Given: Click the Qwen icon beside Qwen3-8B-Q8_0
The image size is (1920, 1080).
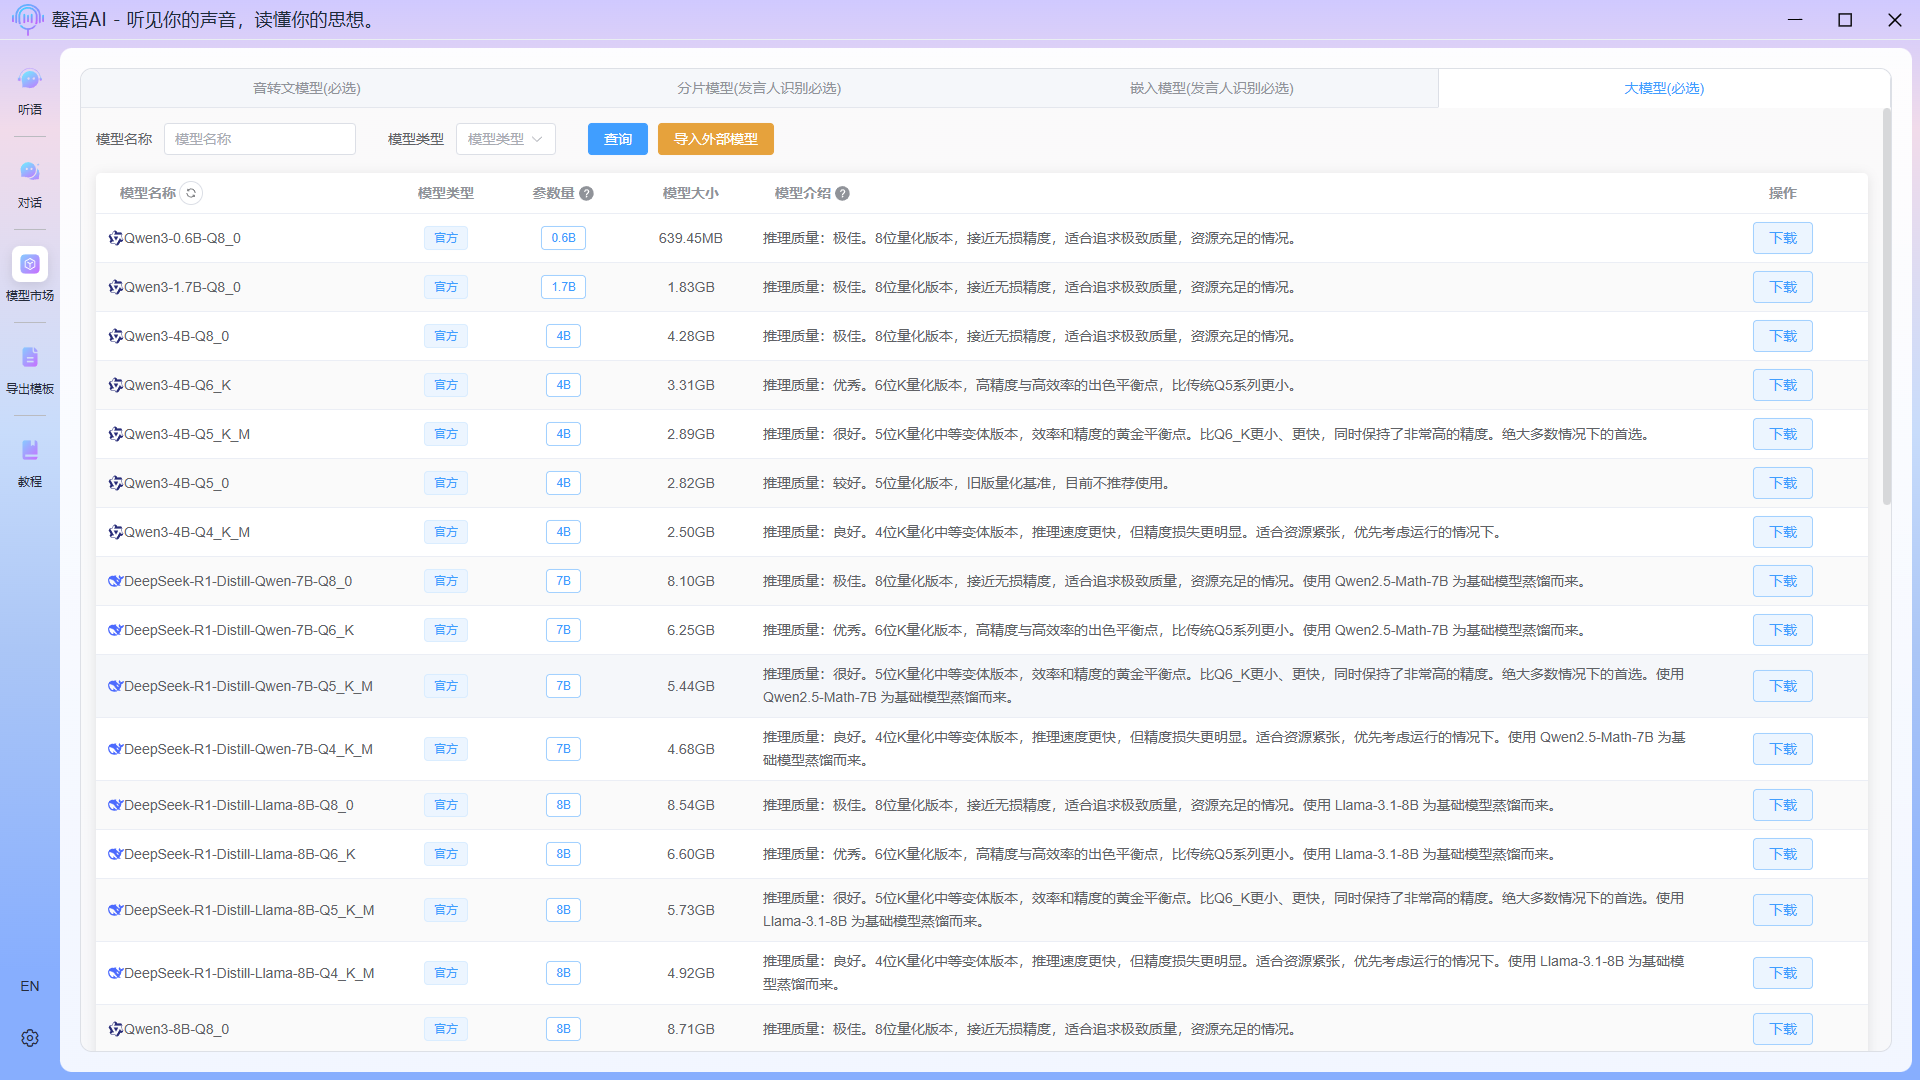Looking at the screenshot, I should [115, 1029].
